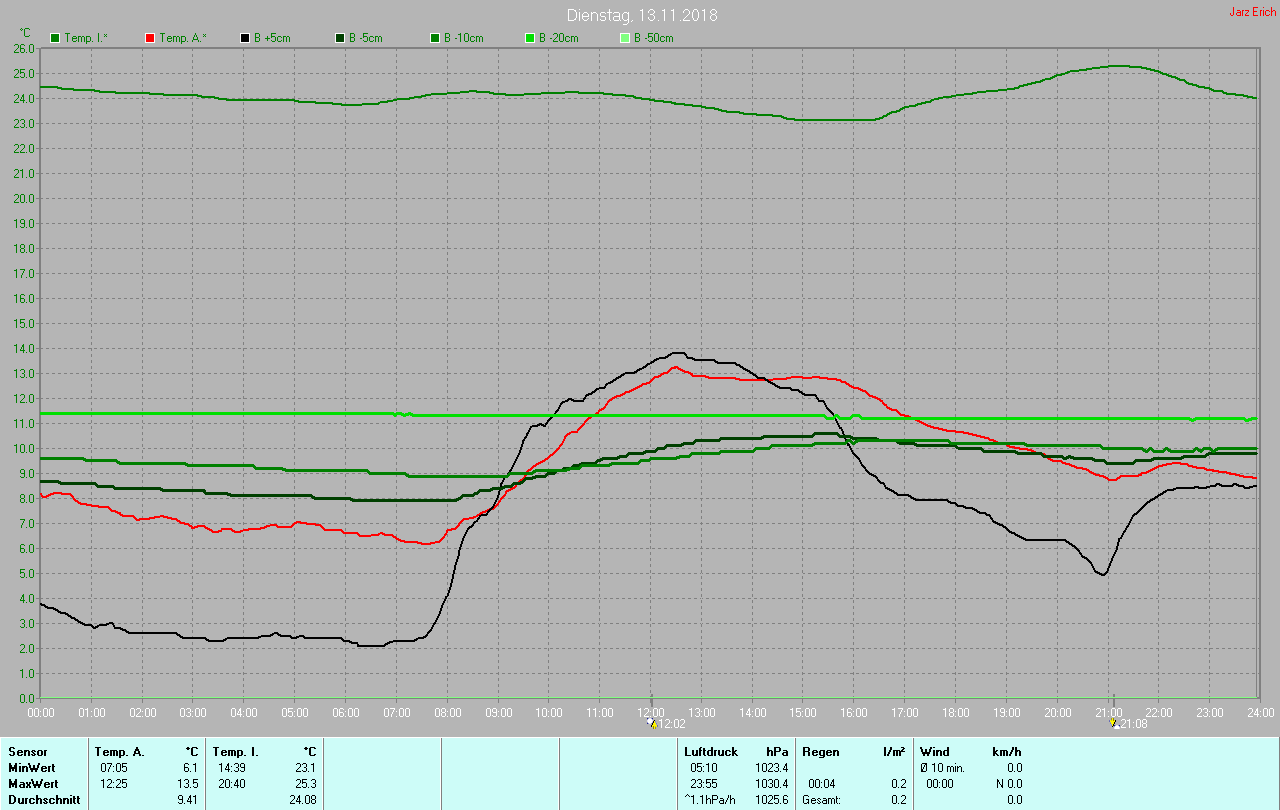Click the 21:08 marker icon on time axis
Screen dimensions: 1280x810
[1115, 723]
